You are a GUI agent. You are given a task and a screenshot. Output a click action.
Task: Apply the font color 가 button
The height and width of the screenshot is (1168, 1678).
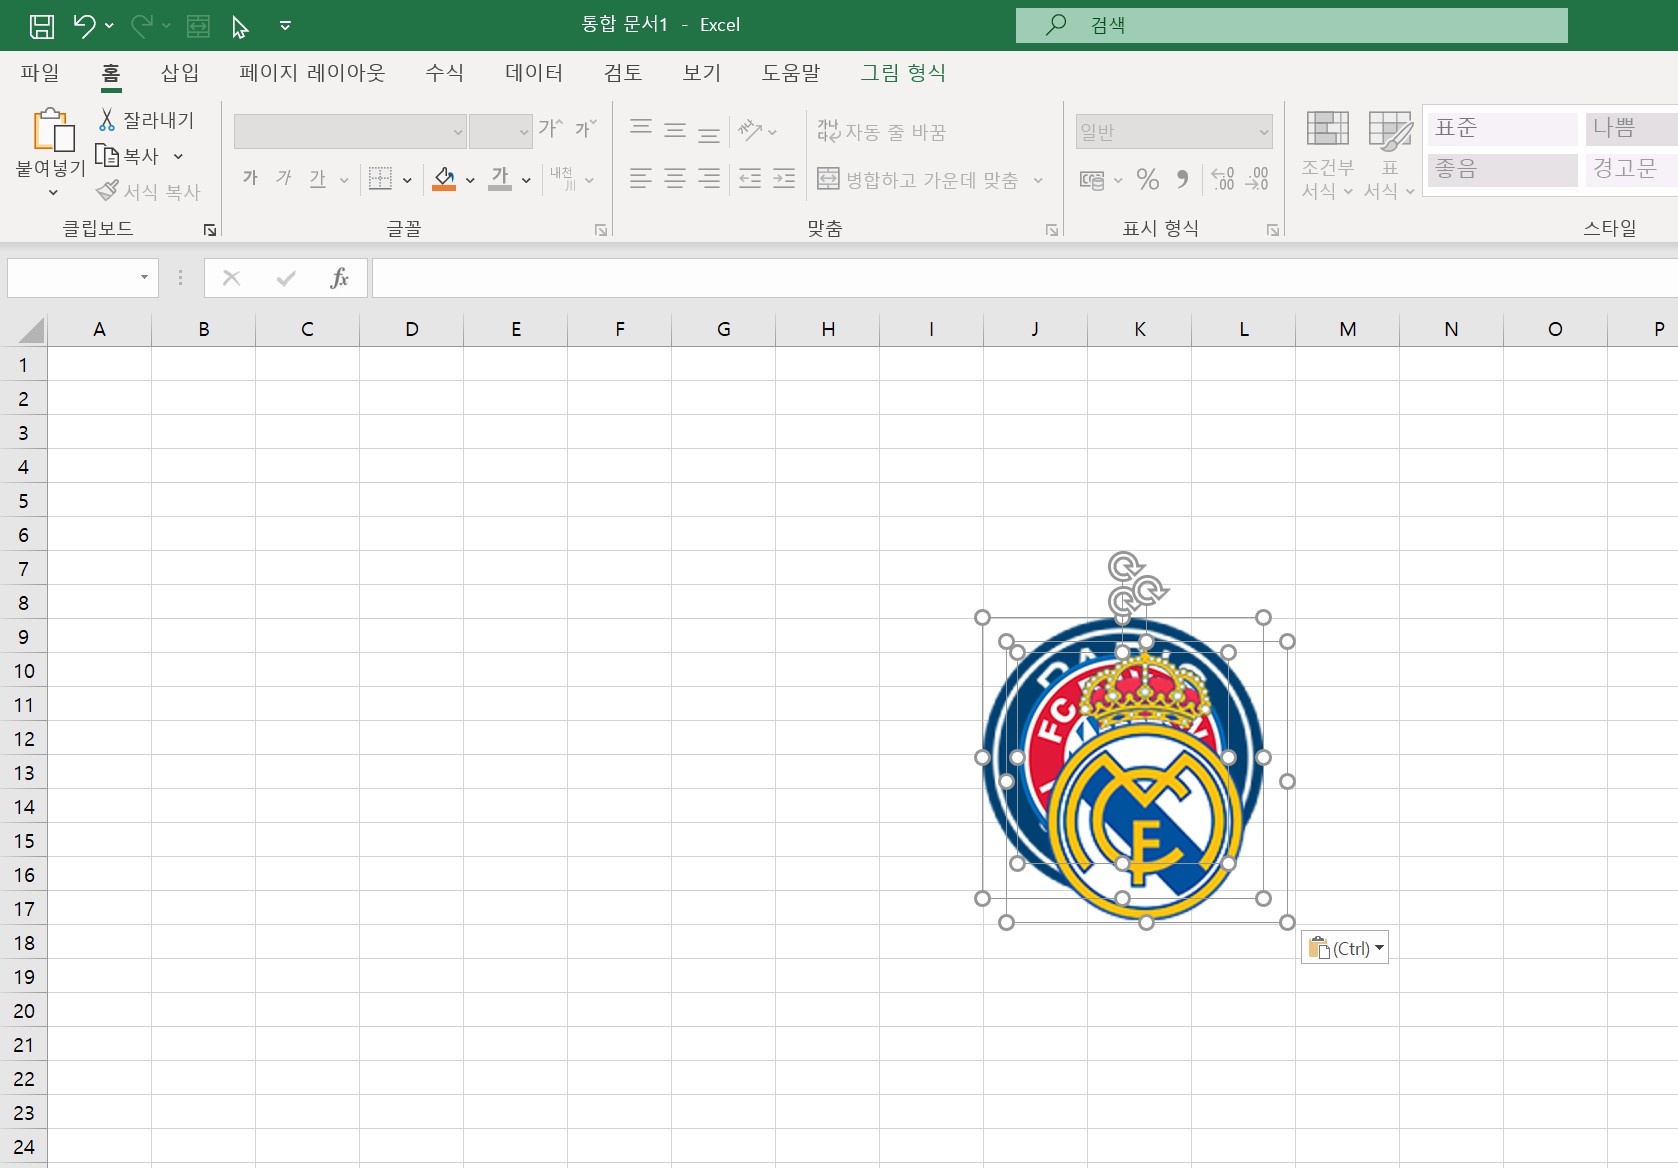pyautogui.click(x=500, y=179)
